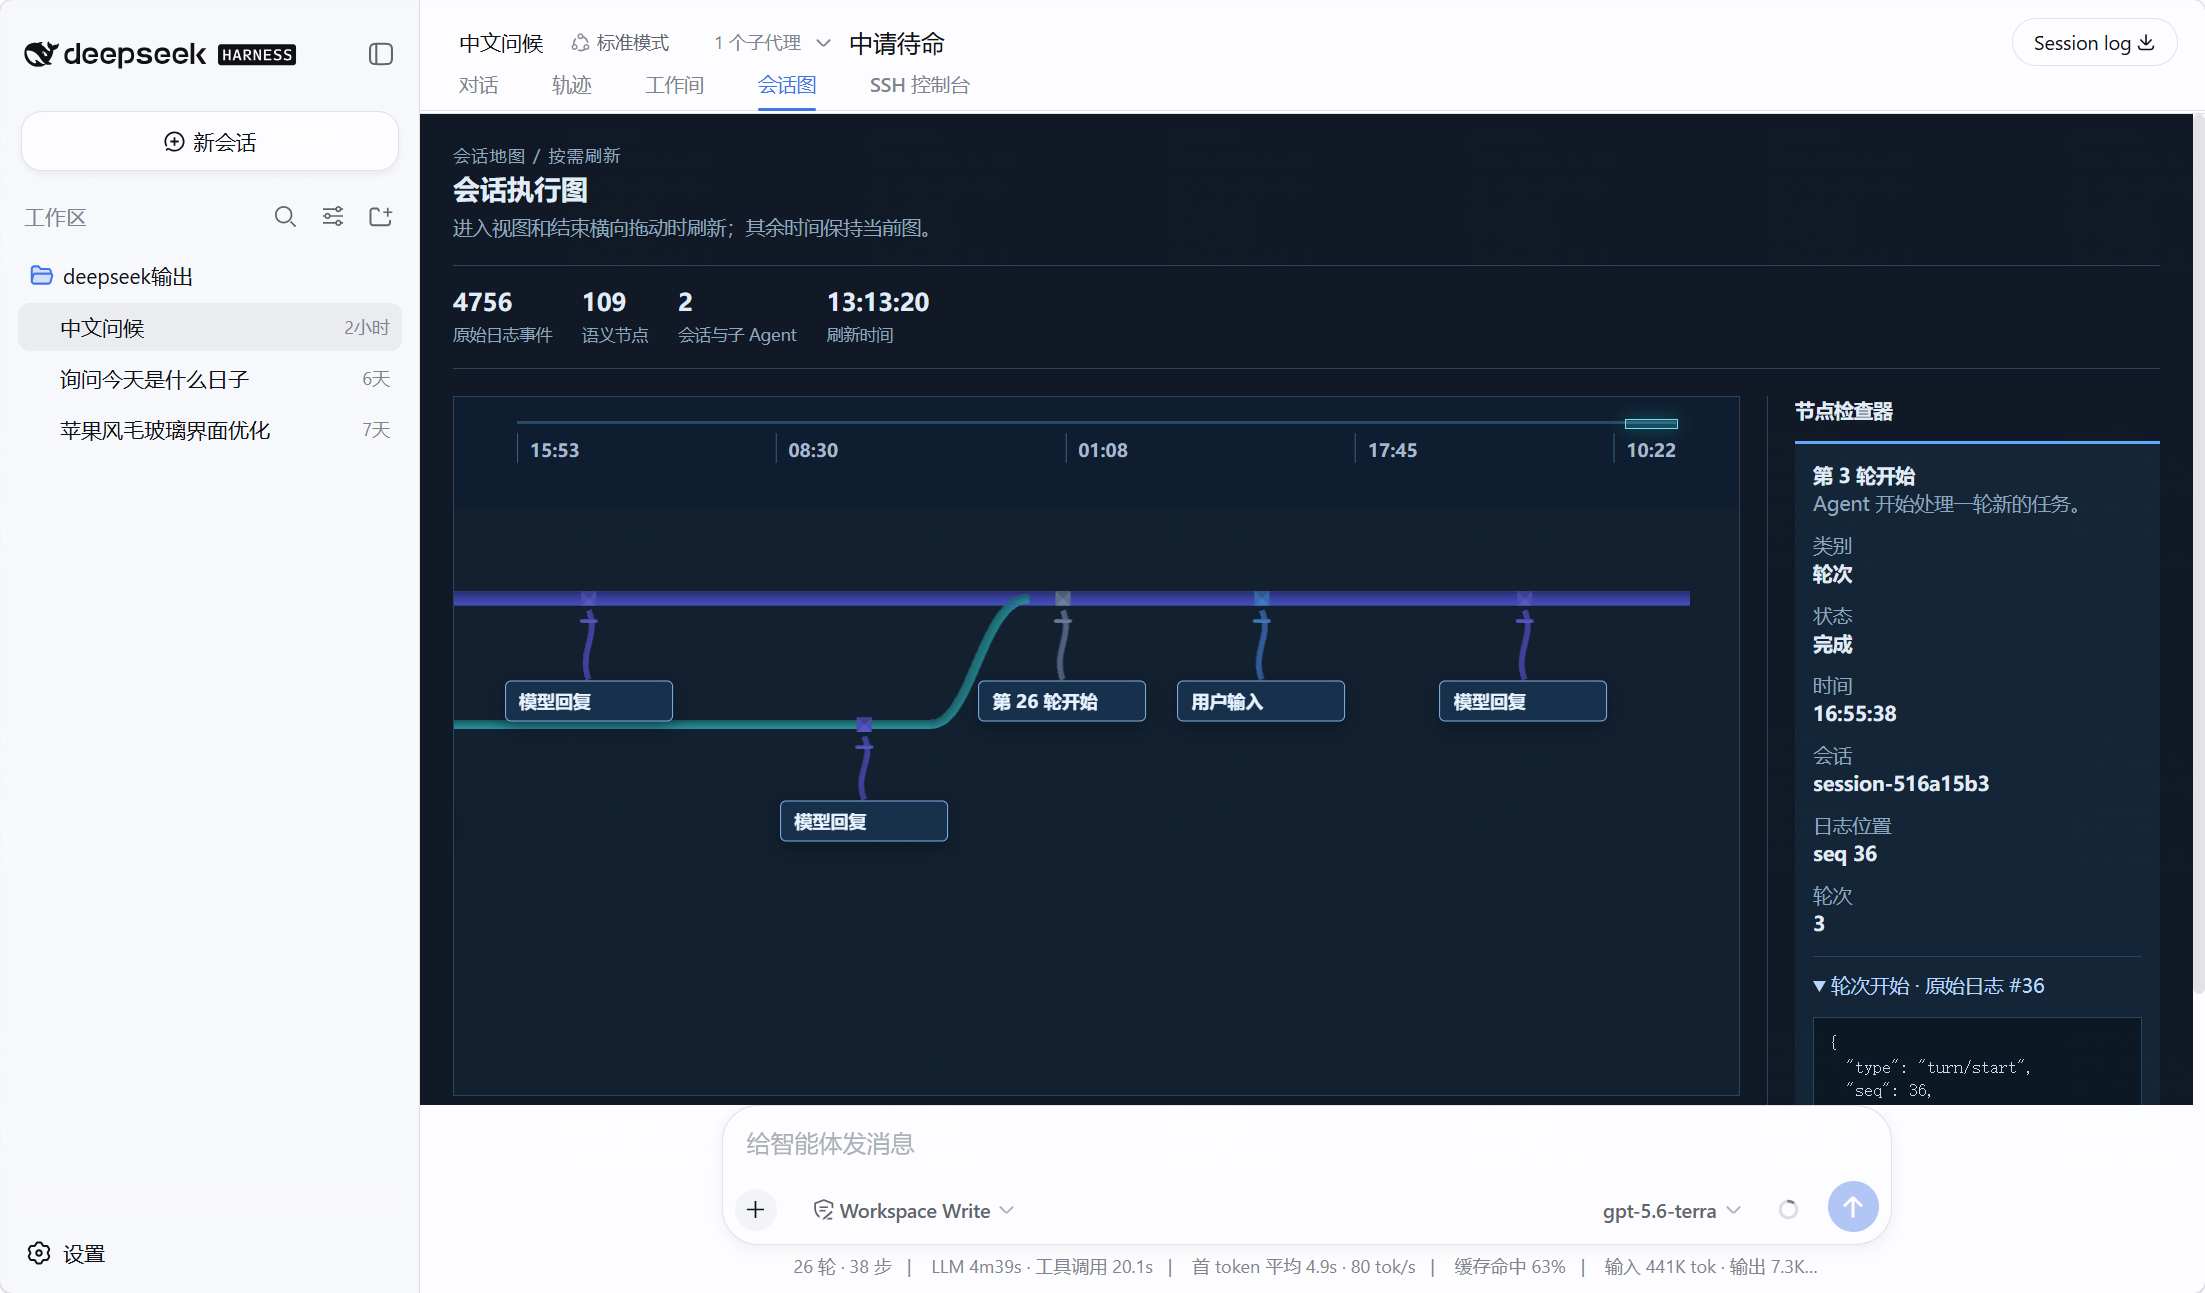Image resolution: width=2205 pixels, height=1293 pixels.
Task: Switch to the 工作间 tab
Action: [x=675, y=85]
